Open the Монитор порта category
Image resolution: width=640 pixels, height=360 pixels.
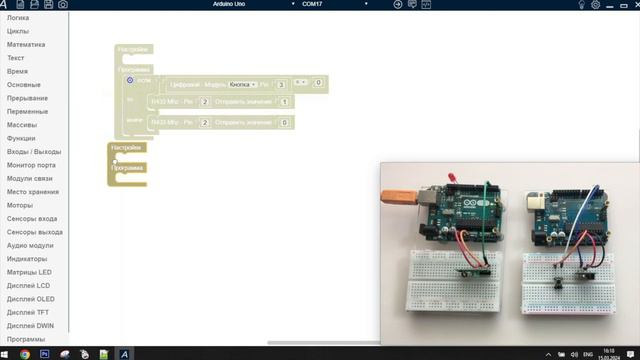(31, 165)
